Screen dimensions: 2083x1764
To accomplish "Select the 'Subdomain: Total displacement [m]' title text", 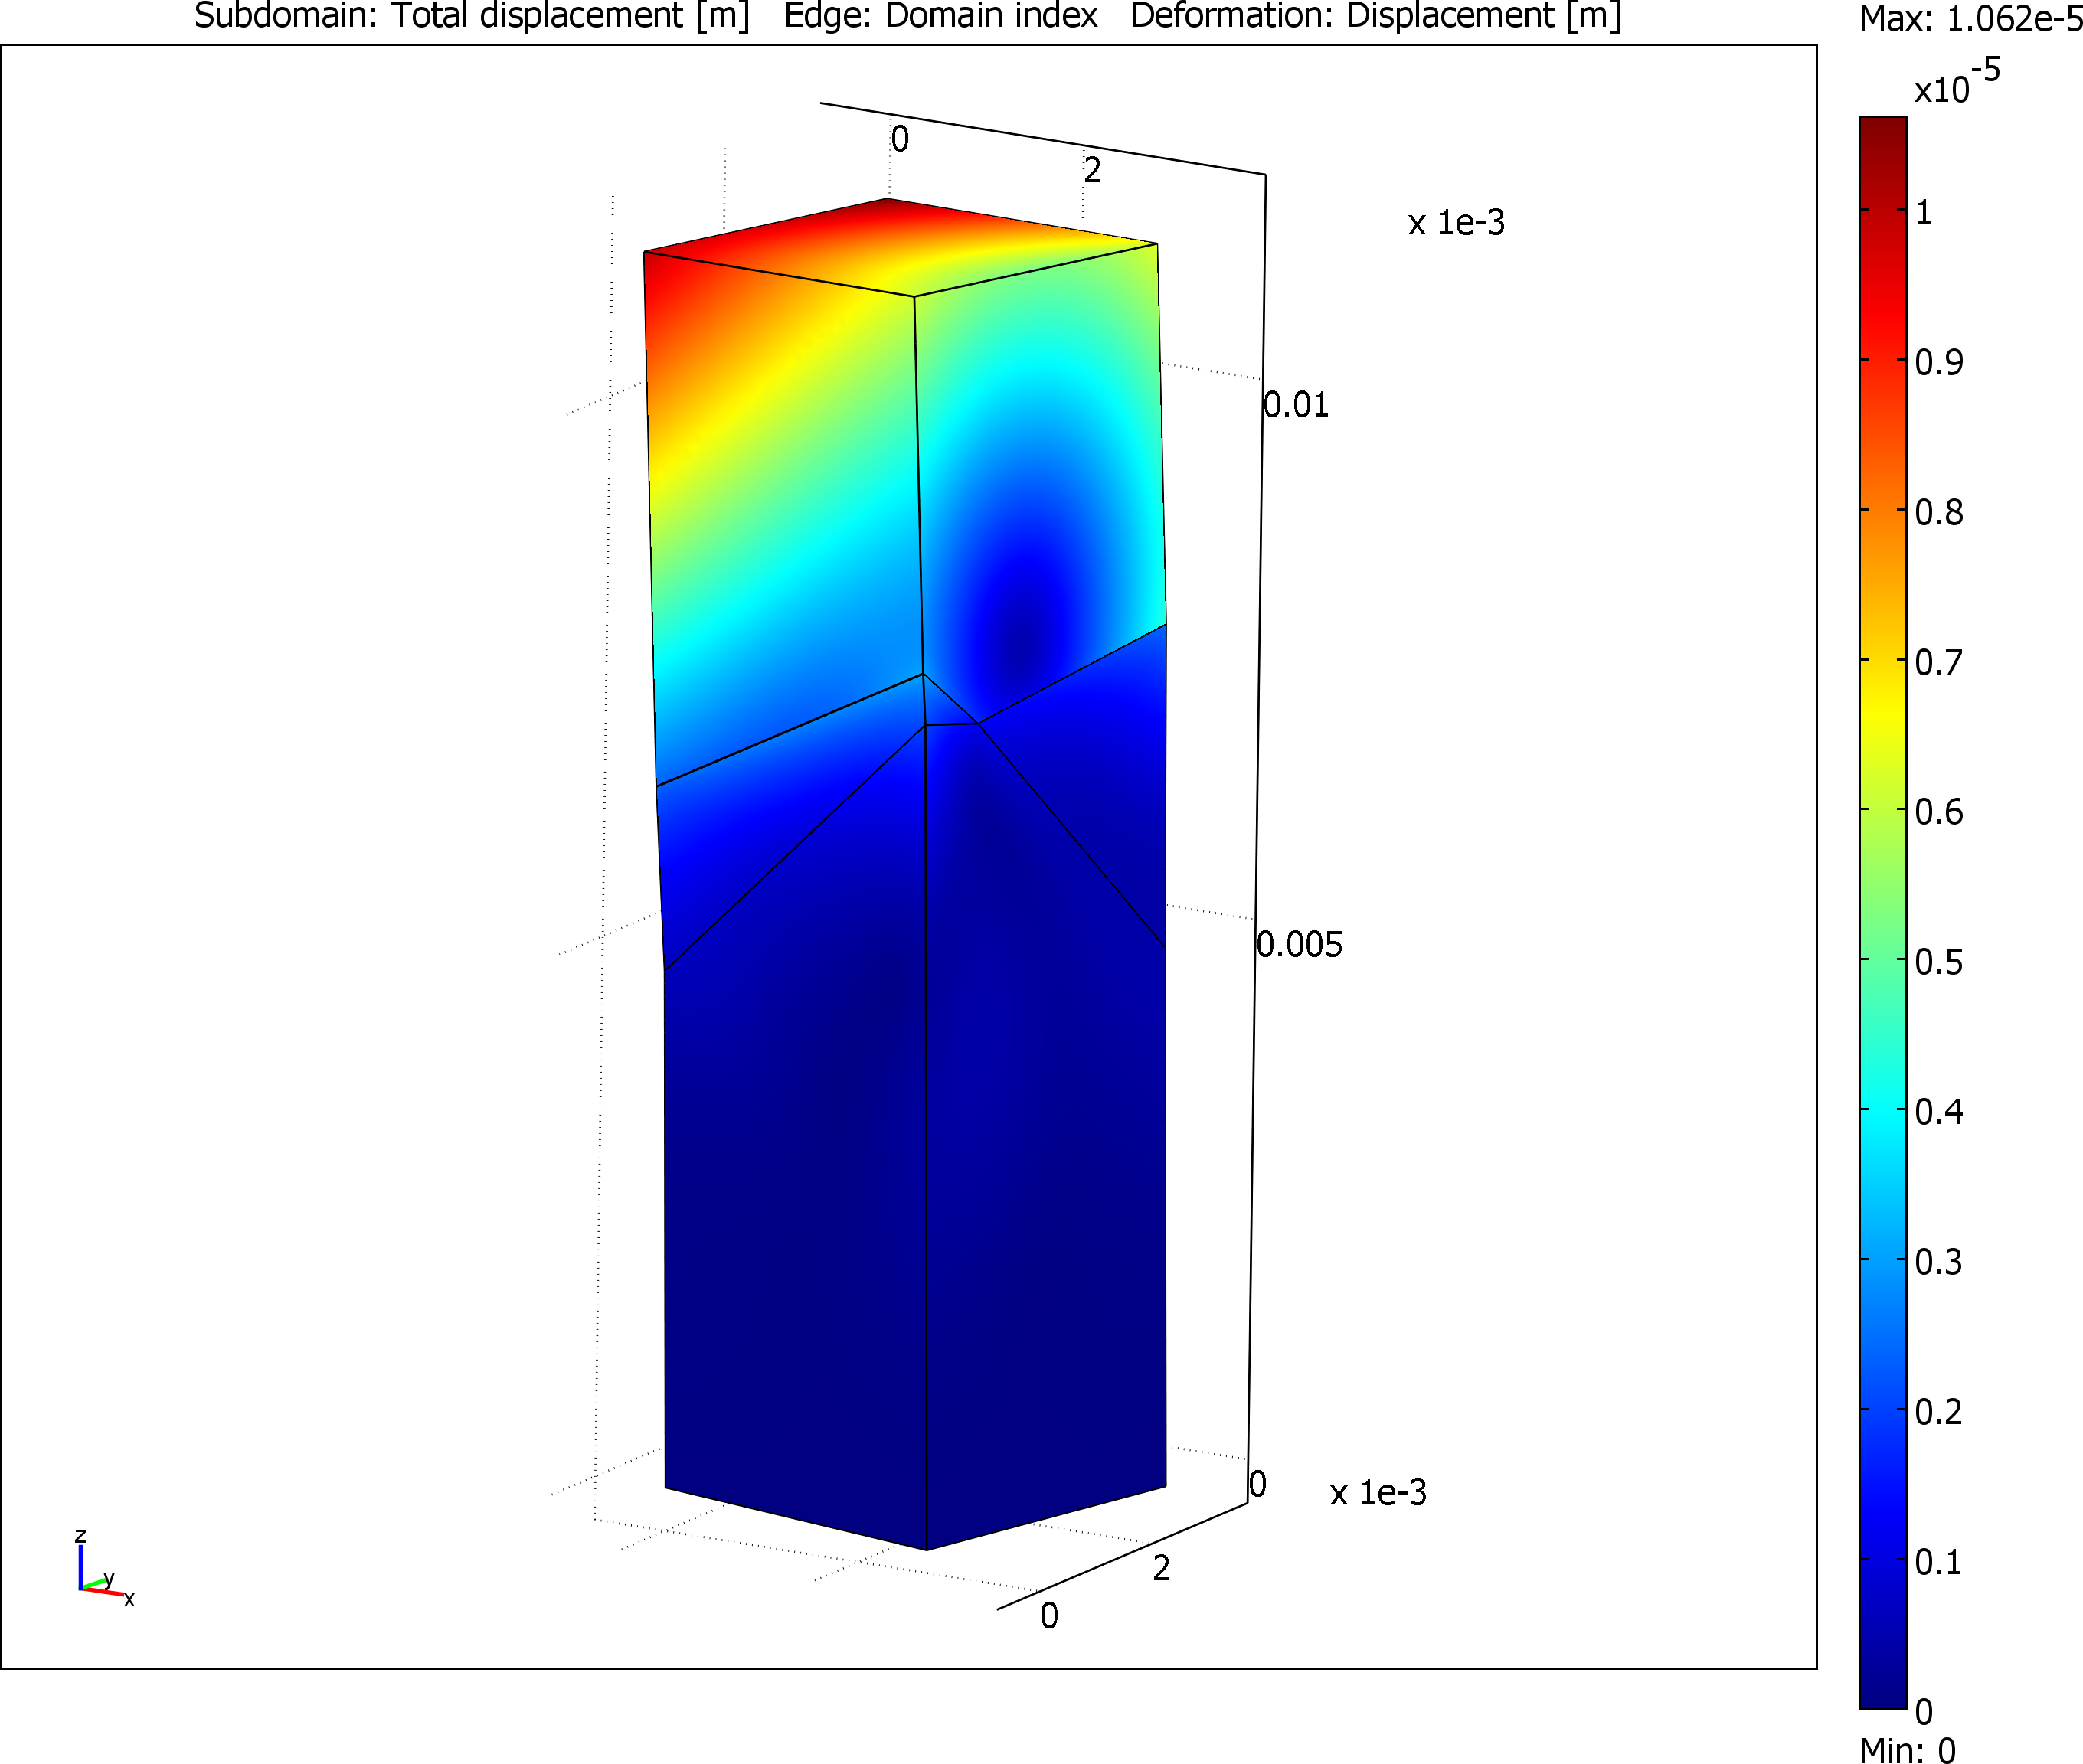I will (x=471, y=16).
